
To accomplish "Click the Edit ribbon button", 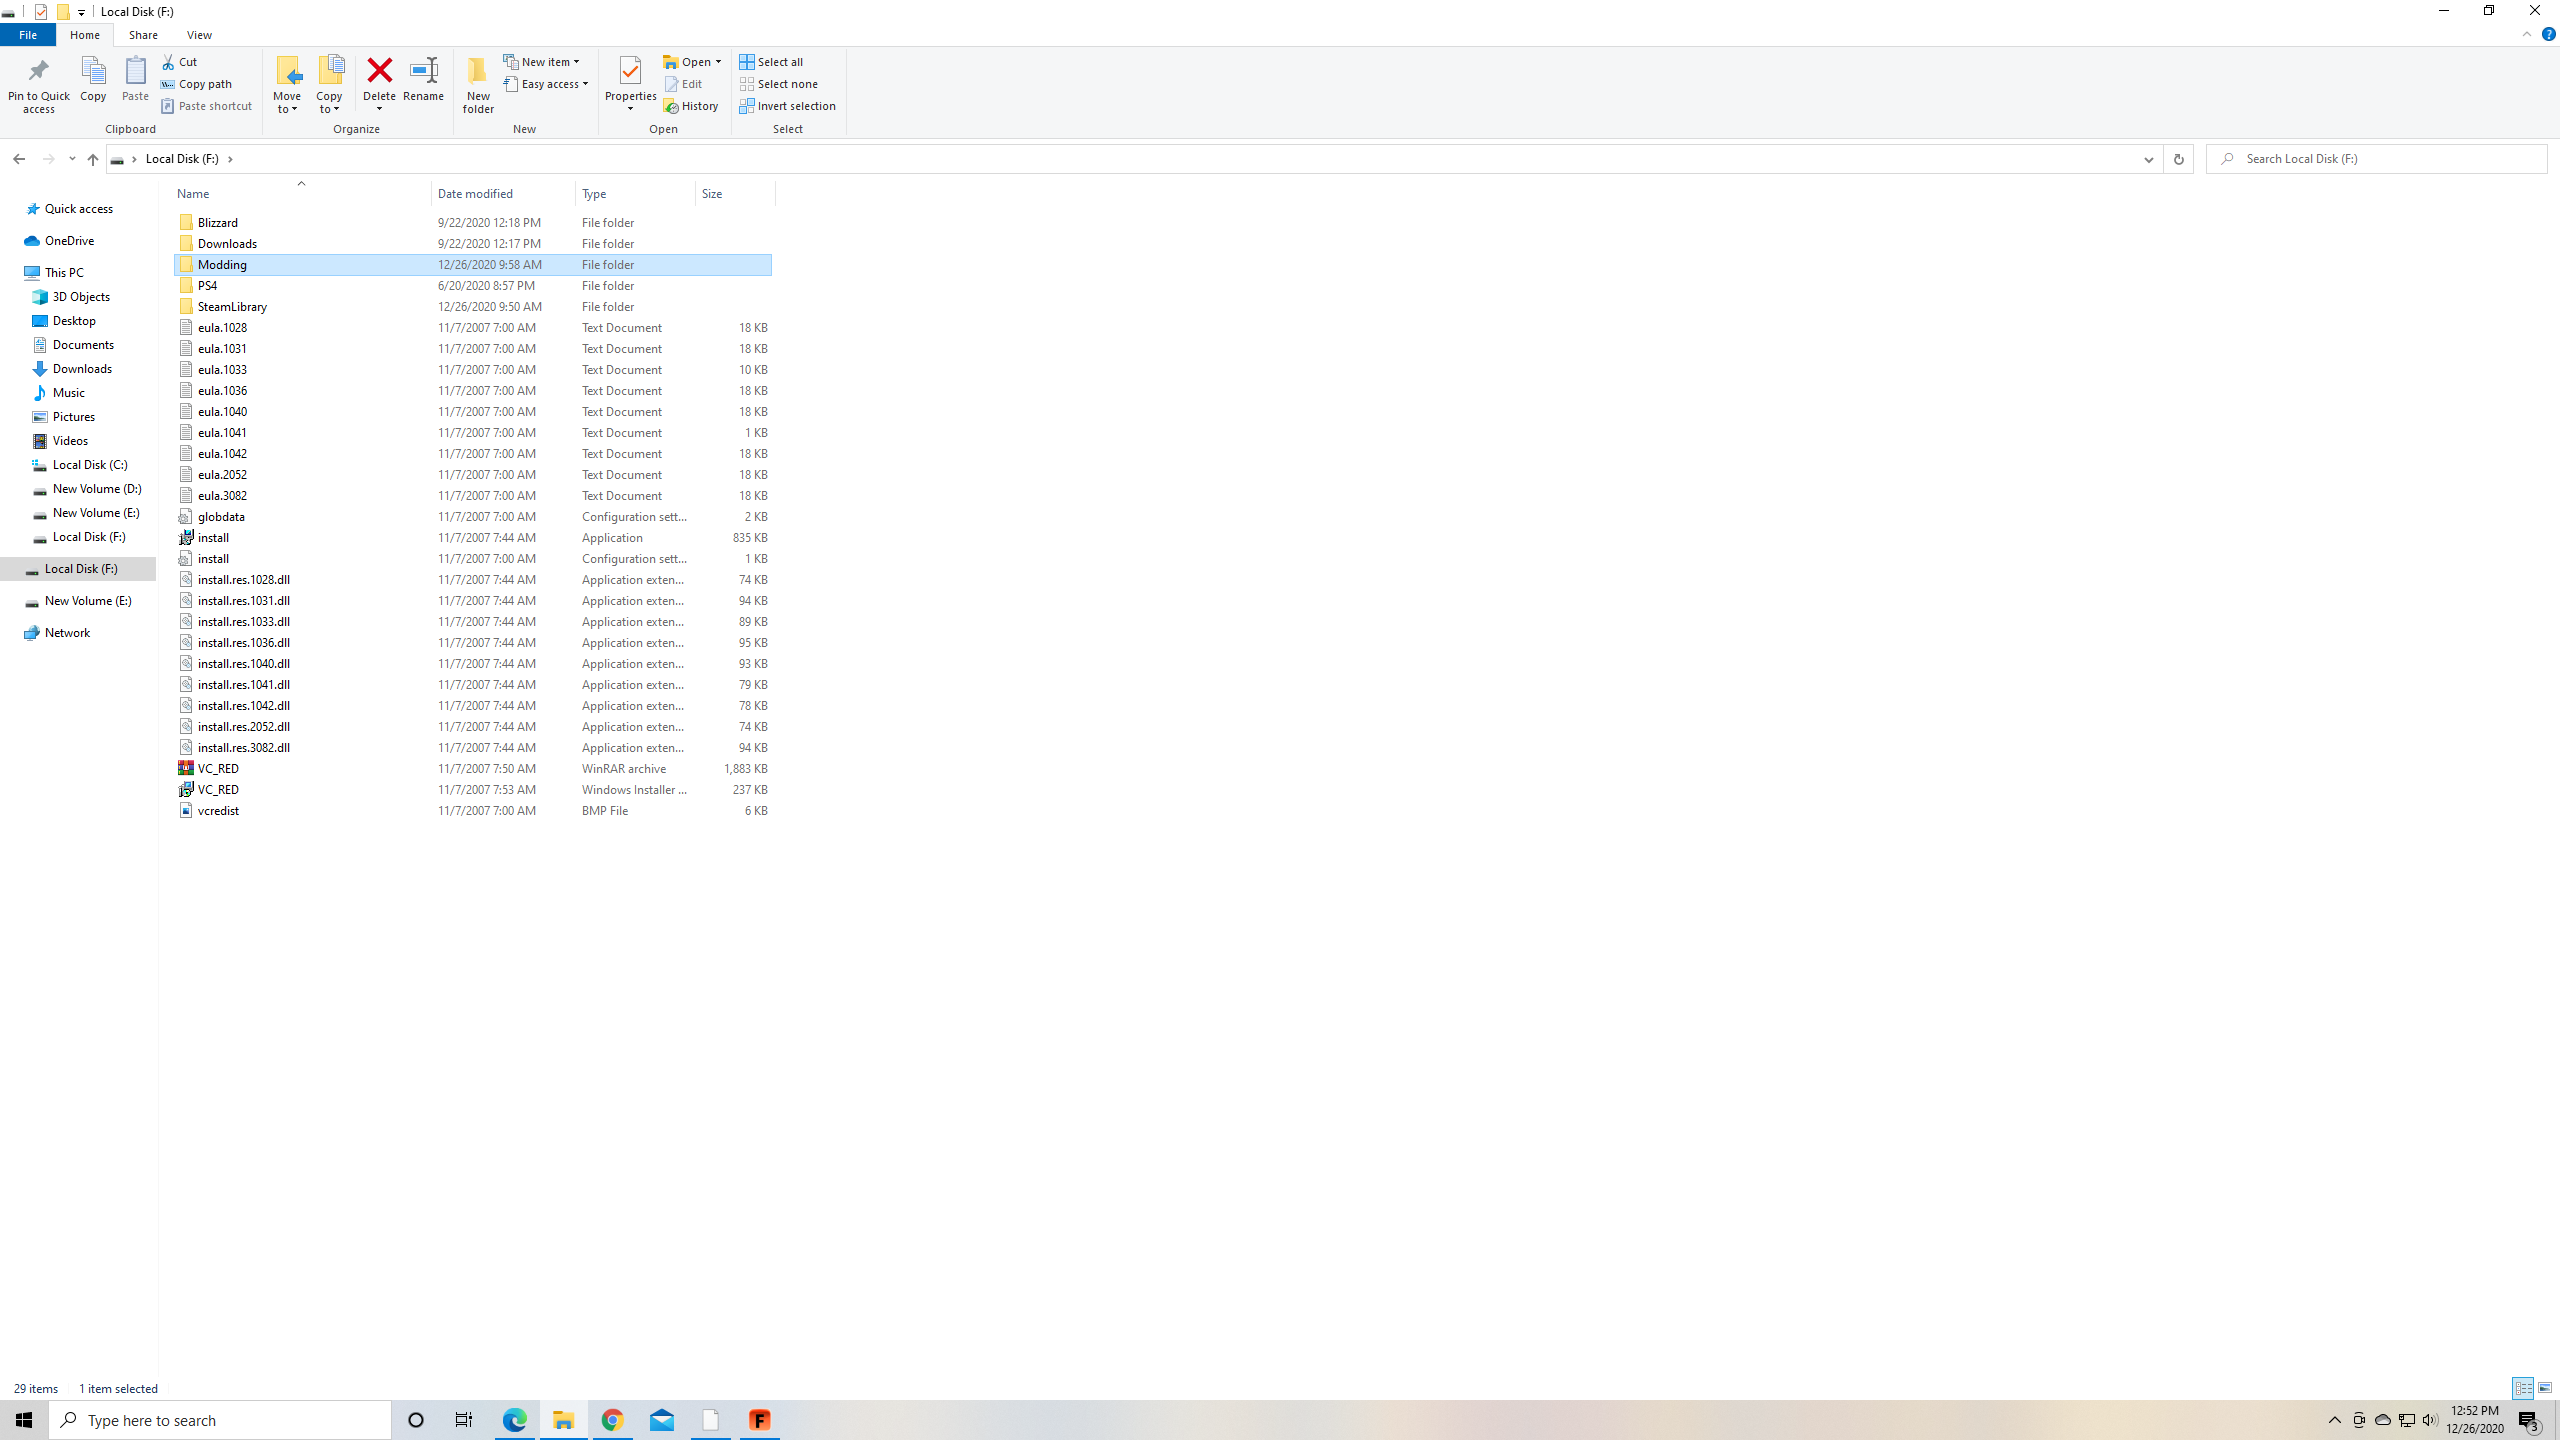I will (x=684, y=84).
